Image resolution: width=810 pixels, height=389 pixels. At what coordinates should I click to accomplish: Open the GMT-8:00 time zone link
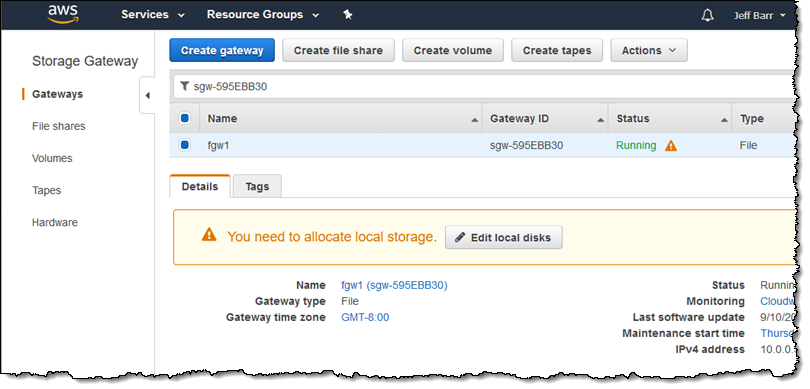[365, 317]
